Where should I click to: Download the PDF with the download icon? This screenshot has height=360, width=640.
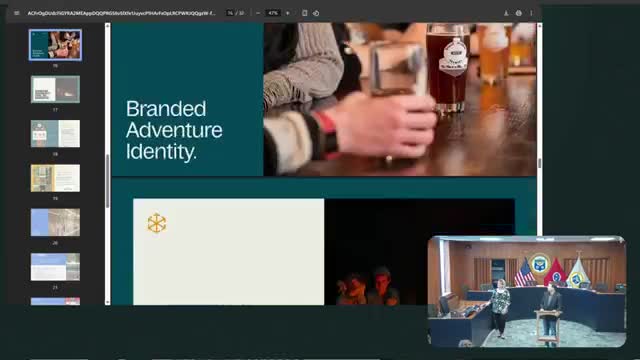click(x=506, y=13)
